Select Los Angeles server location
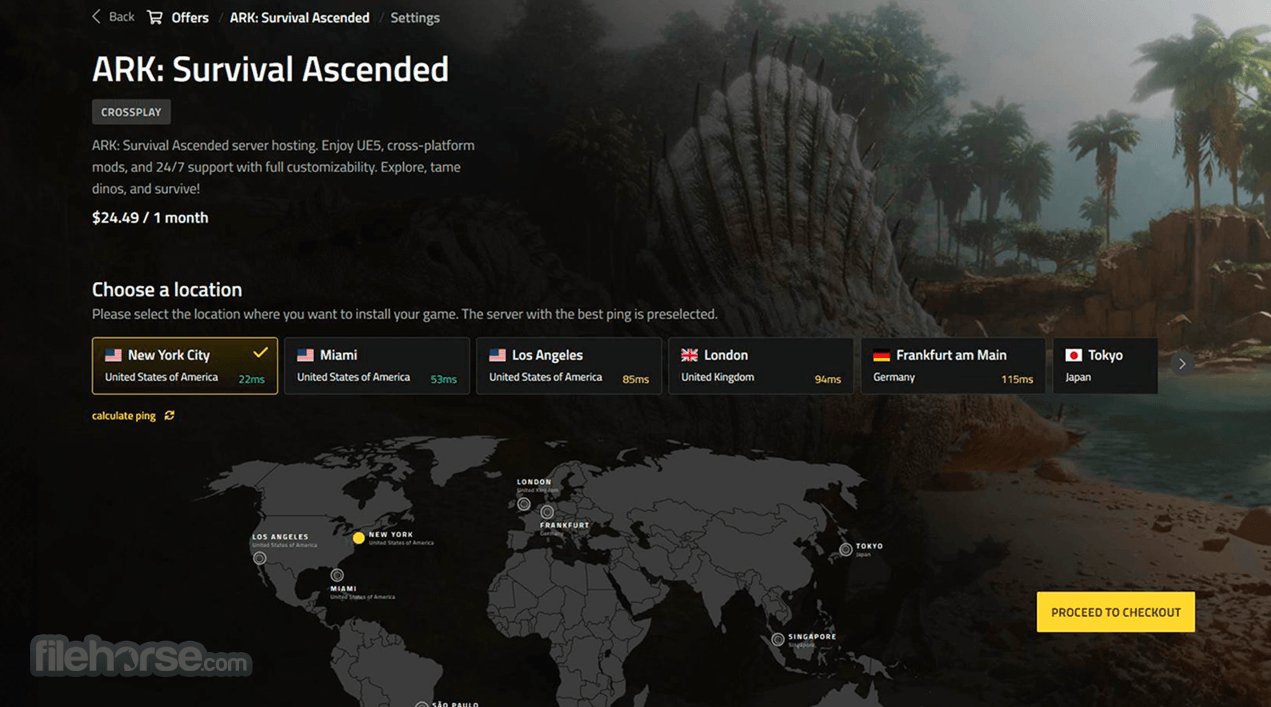Viewport: 1271px width, 707px height. 569,365
